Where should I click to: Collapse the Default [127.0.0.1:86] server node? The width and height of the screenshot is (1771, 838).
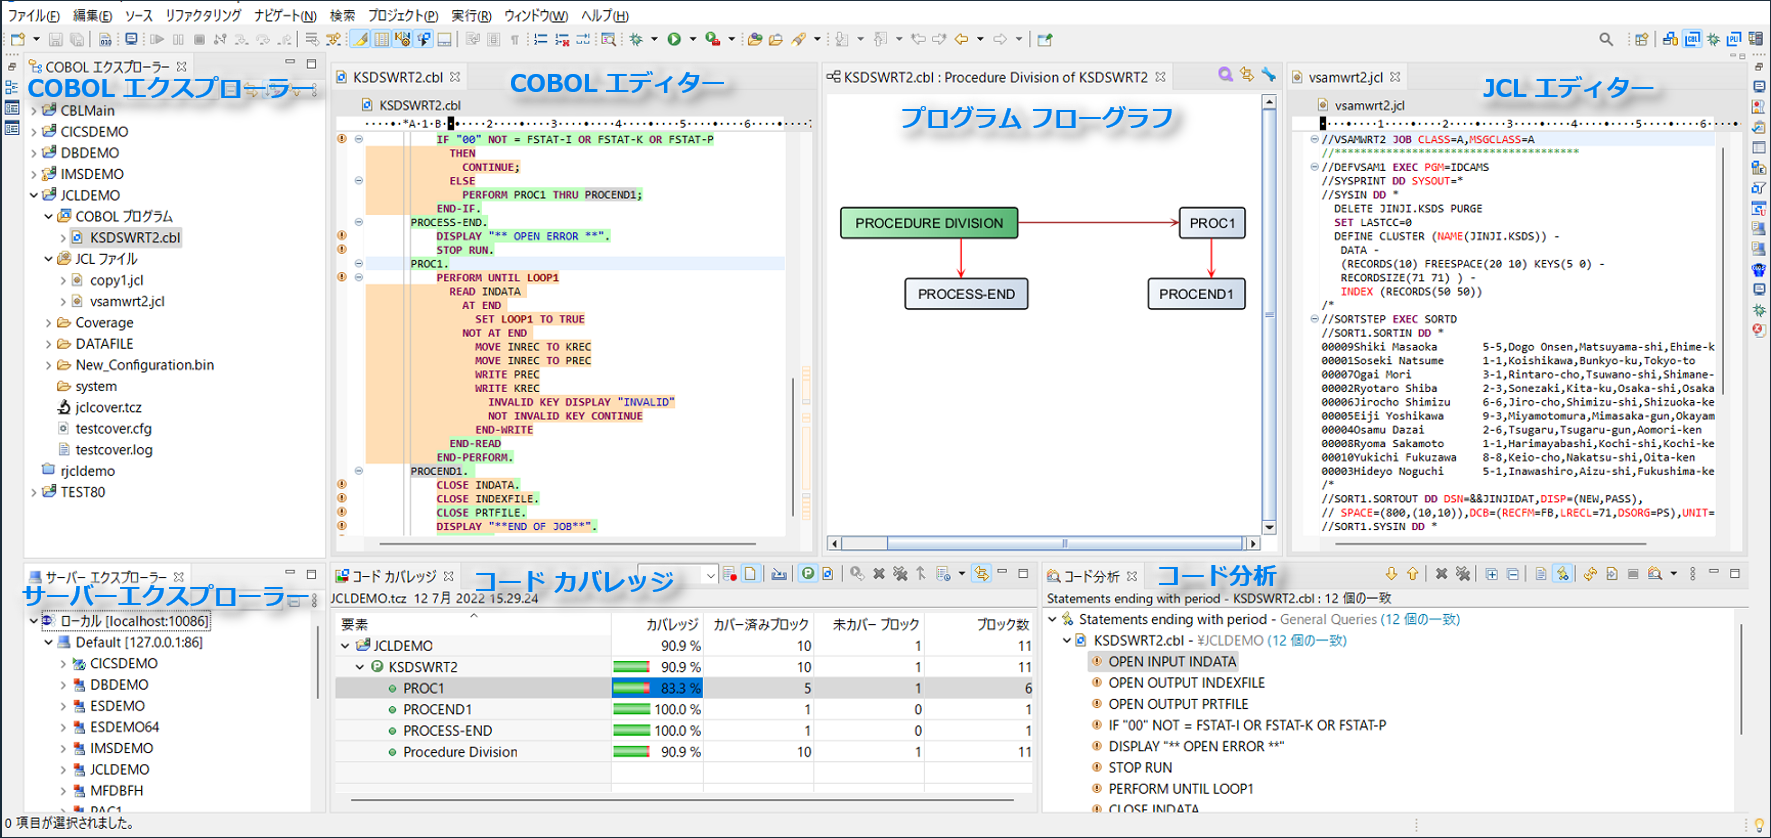click(x=48, y=642)
